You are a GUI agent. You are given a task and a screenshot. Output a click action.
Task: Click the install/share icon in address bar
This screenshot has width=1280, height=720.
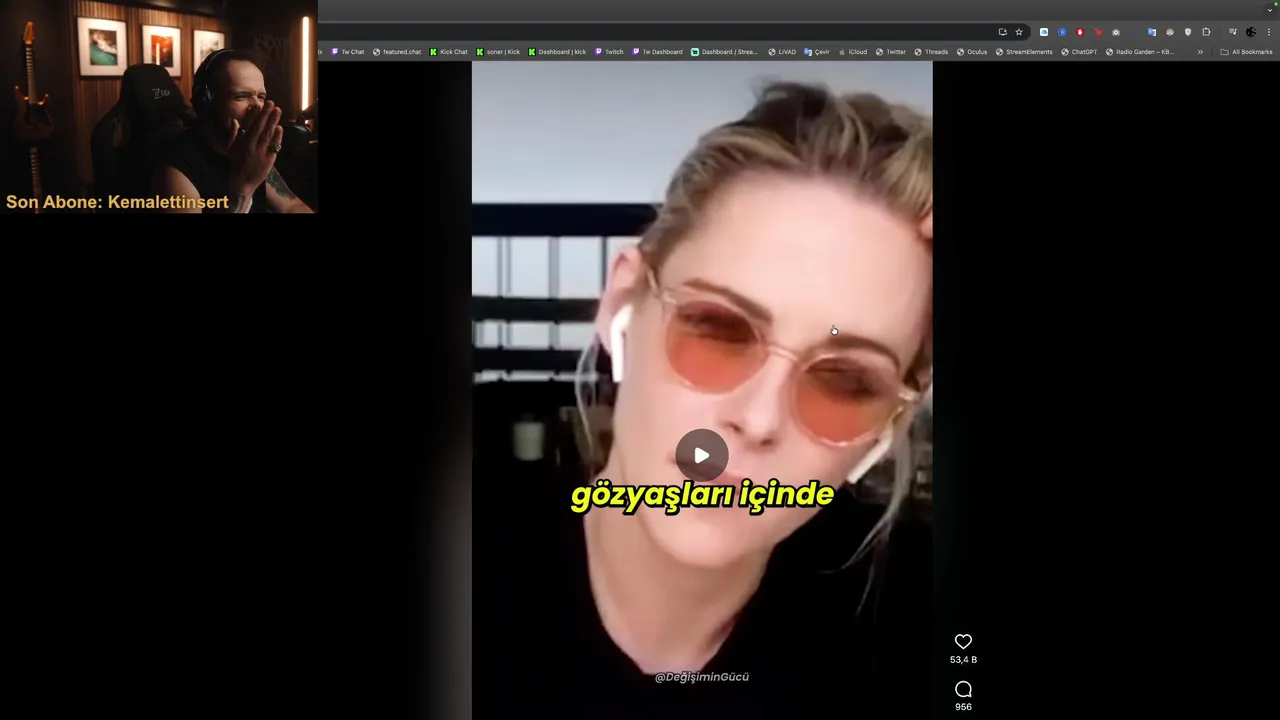[1003, 32]
